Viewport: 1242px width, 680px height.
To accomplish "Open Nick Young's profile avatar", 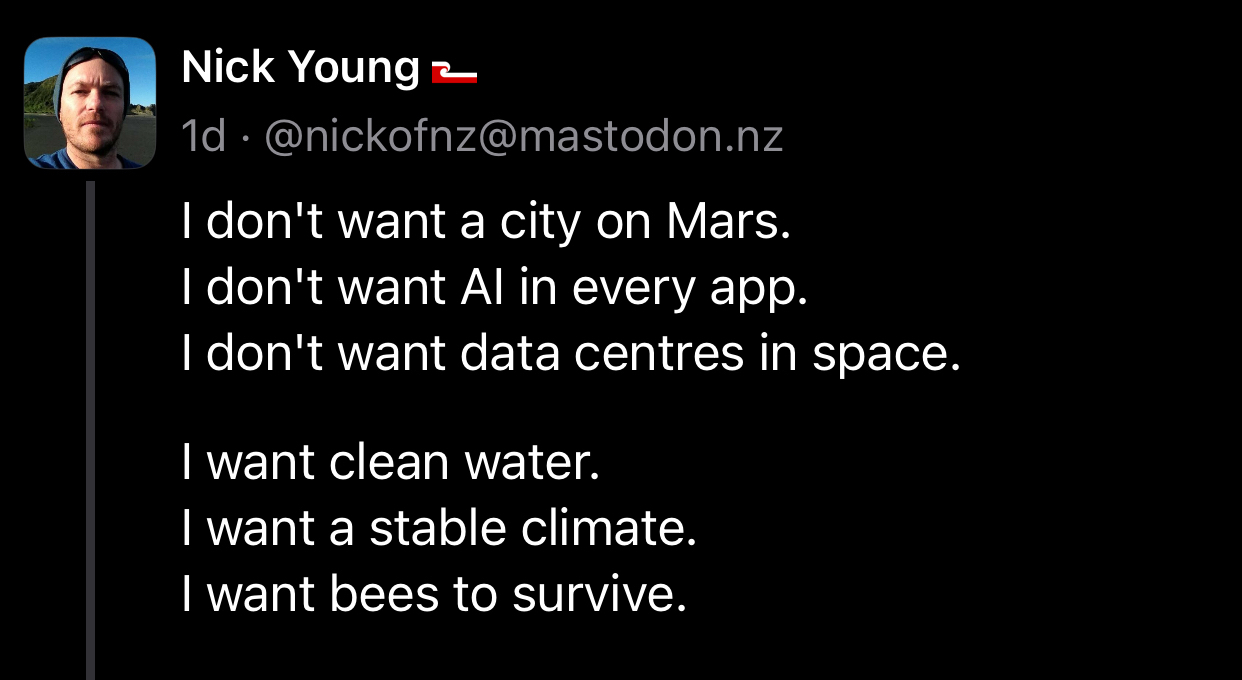I will click(x=90, y=103).
